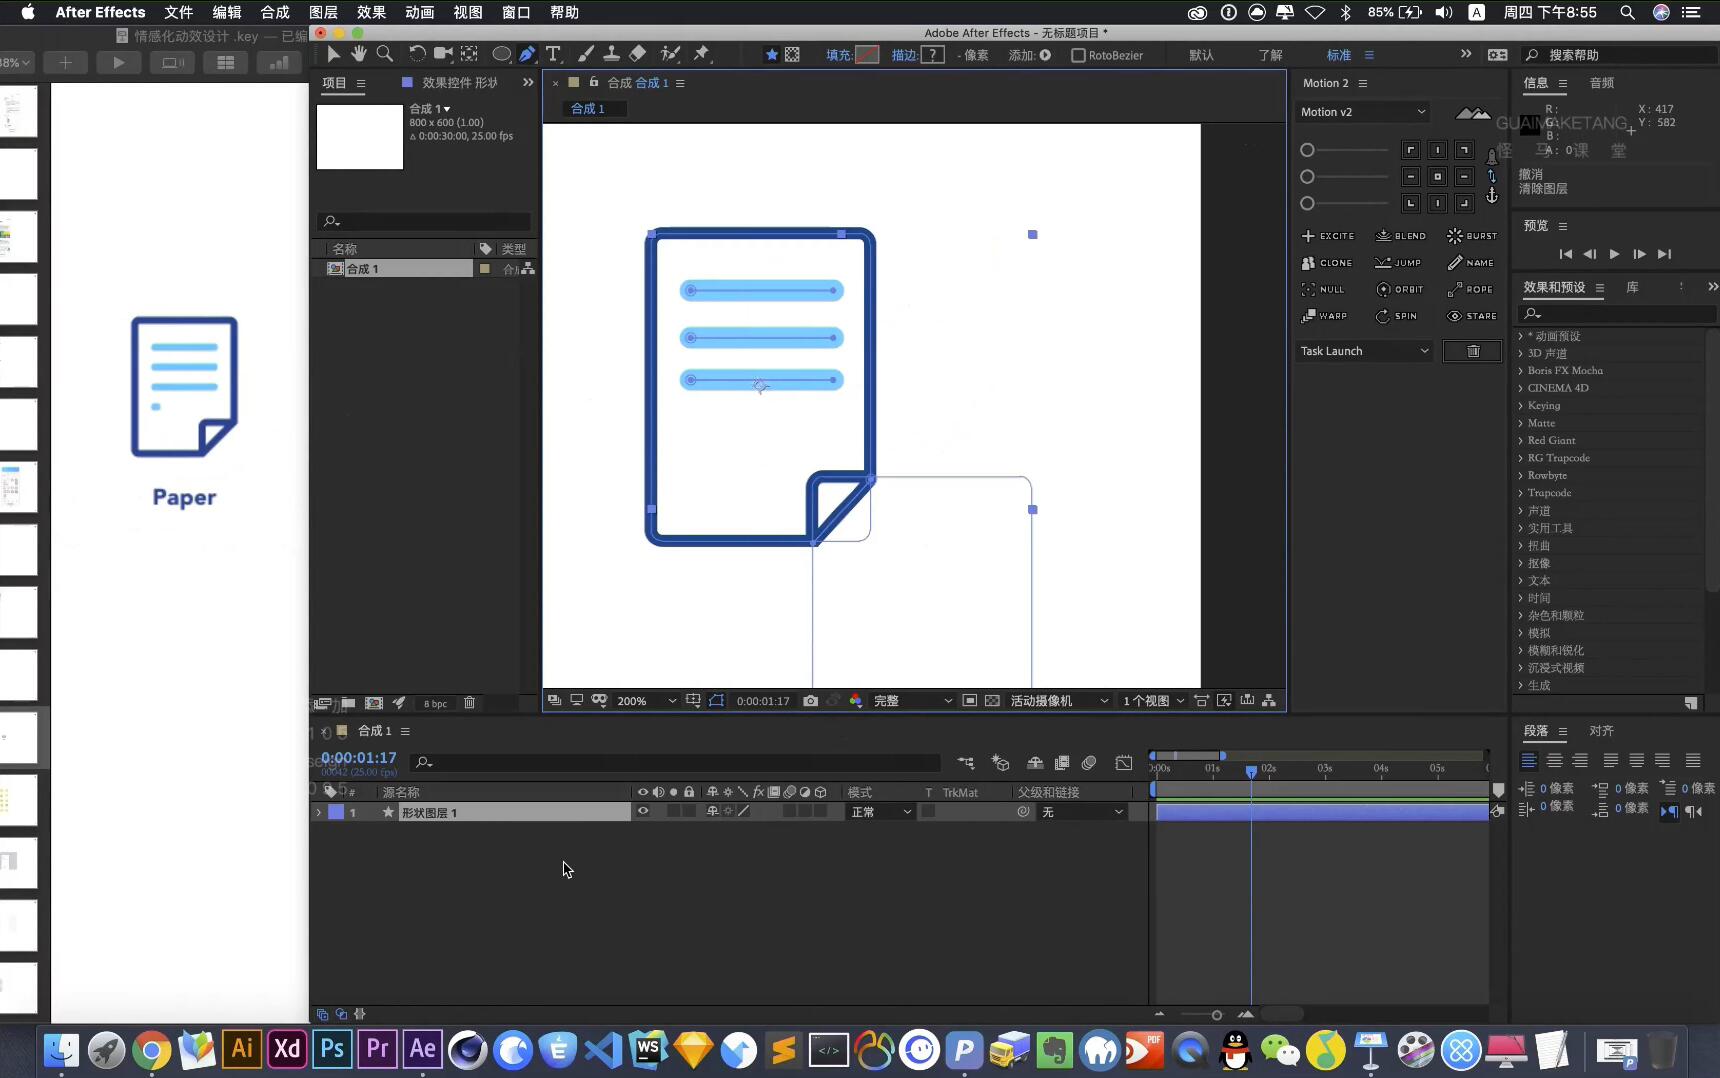Click the BURST button in Motion panel

1472,236
